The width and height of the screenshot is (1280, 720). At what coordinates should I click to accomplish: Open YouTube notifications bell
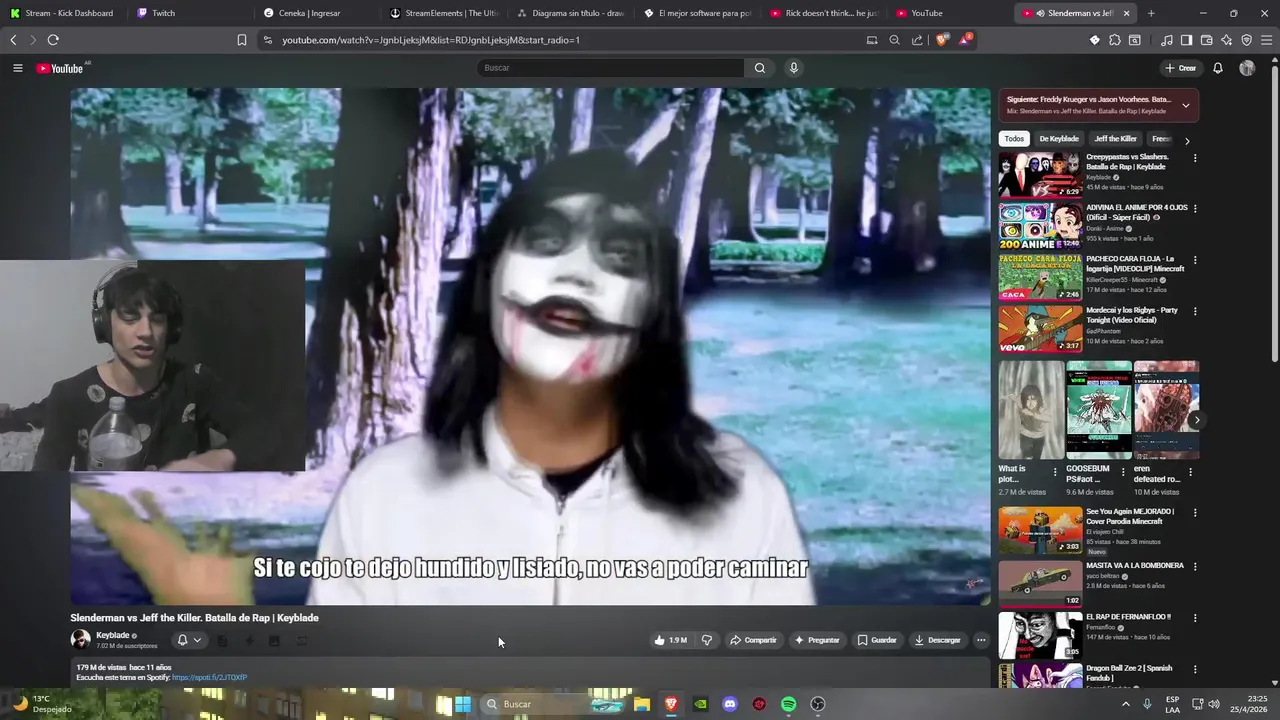coord(1218,68)
